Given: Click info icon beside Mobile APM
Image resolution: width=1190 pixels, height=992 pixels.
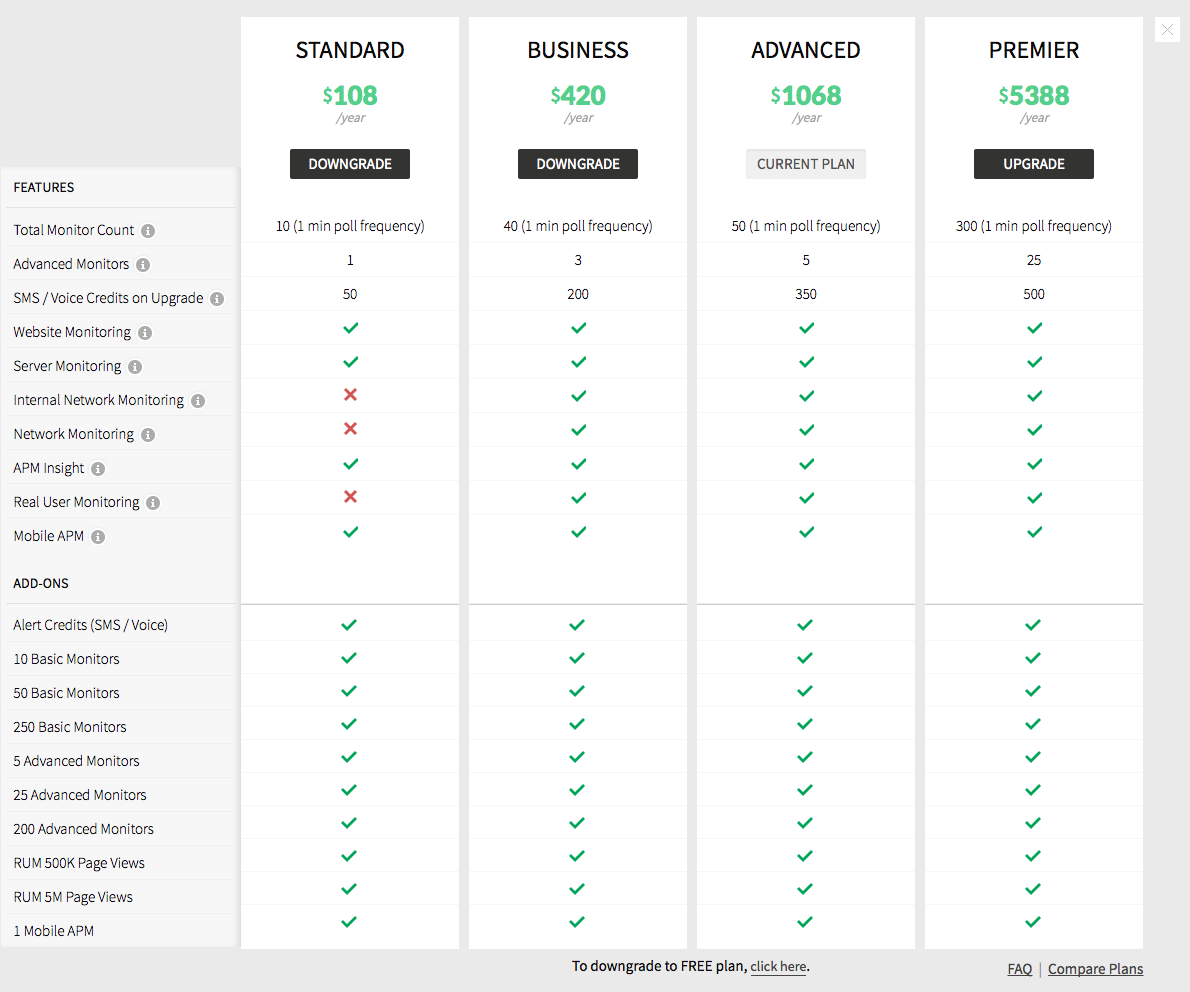Looking at the screenshot, I should [98, 537].
